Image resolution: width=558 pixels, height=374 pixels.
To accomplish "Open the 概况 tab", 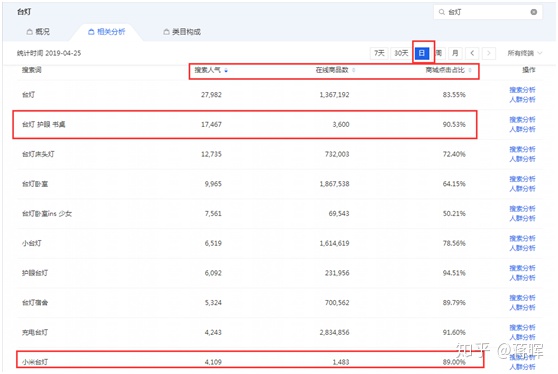I will (38, 32).
